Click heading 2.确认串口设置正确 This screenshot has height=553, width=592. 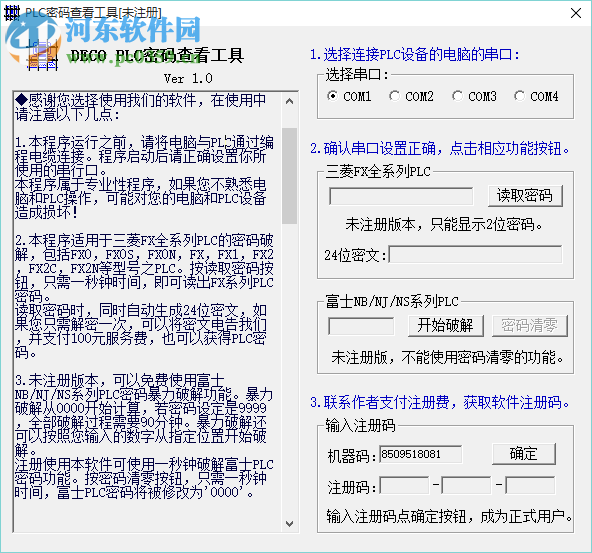pyautogui.click(x=440, y=148)
